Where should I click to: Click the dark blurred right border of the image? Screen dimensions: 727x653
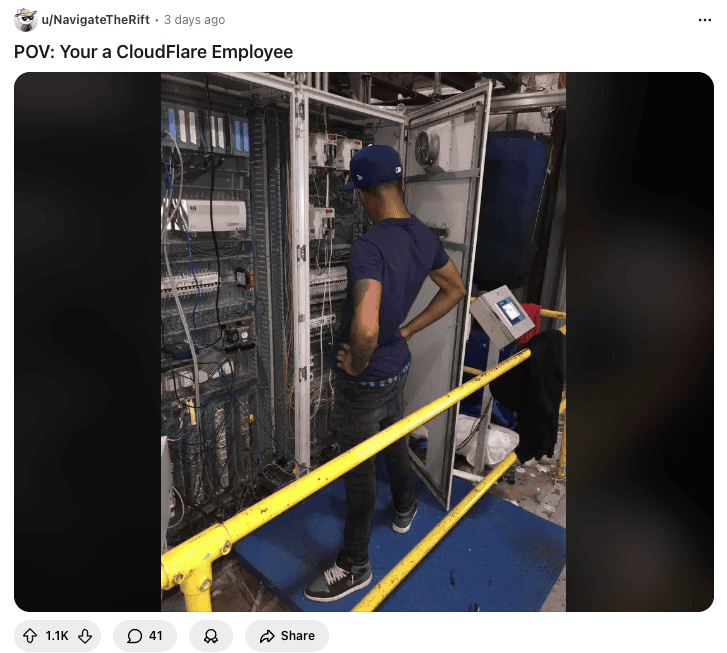(x=640, y=342)
